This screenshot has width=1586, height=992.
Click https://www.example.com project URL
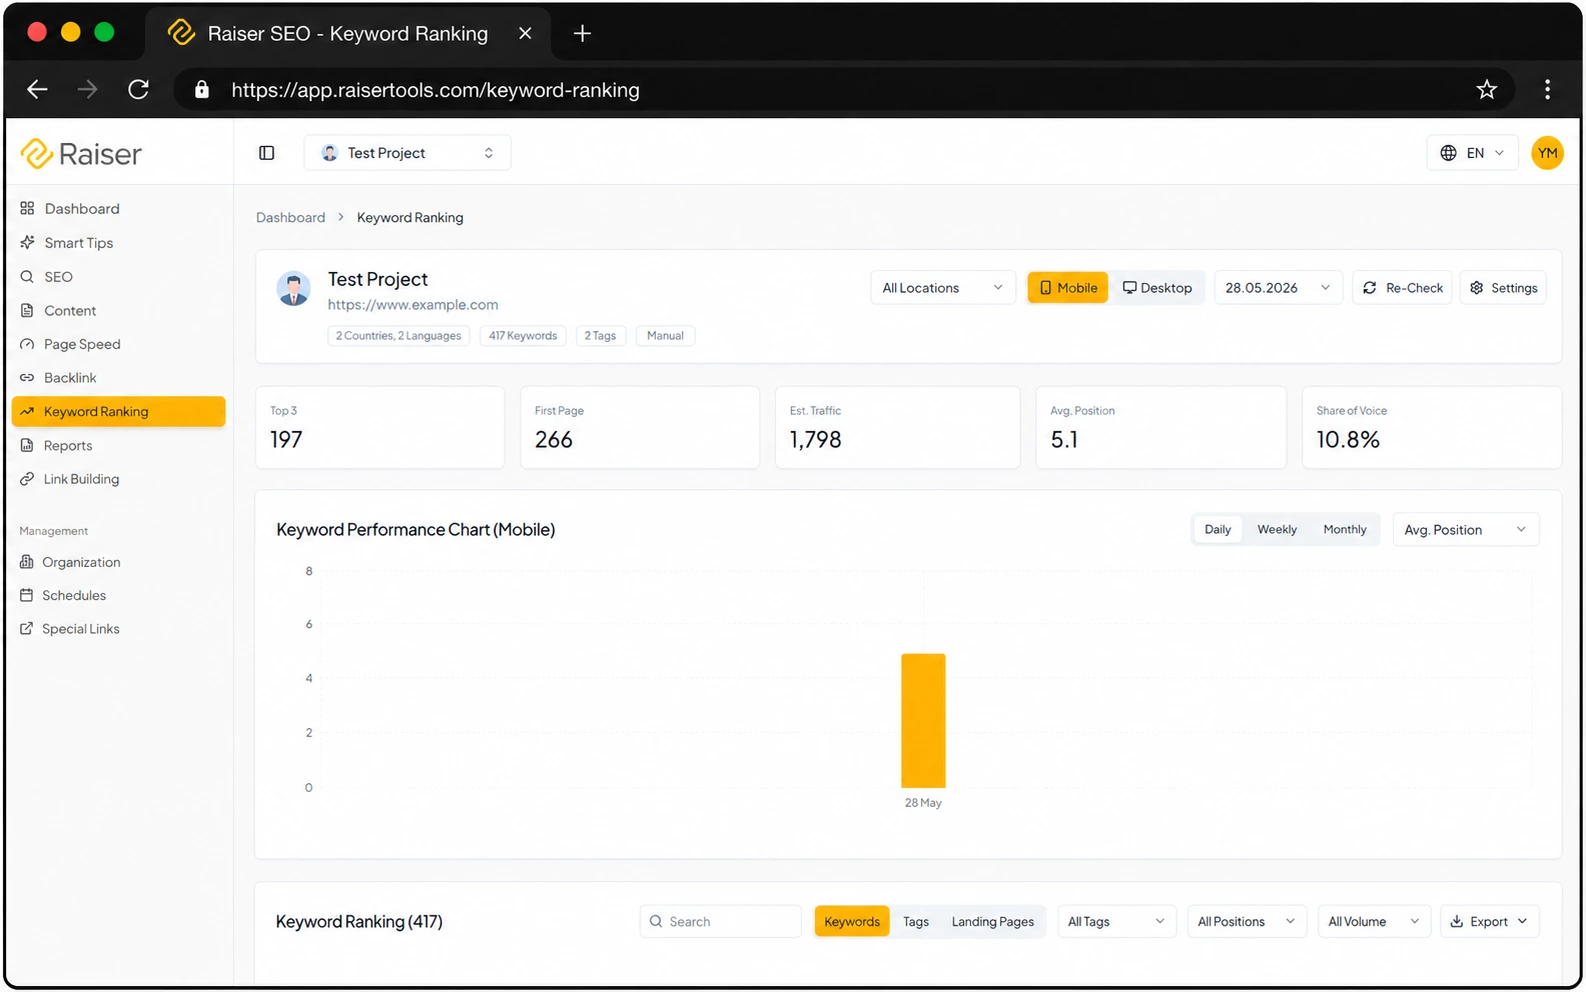coord(413,305)
